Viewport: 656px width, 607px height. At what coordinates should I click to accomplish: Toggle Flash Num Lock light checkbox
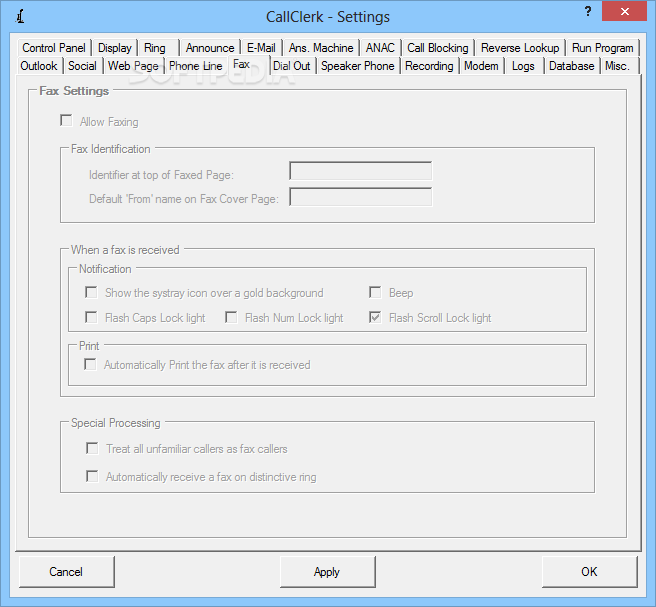[231, 317]
